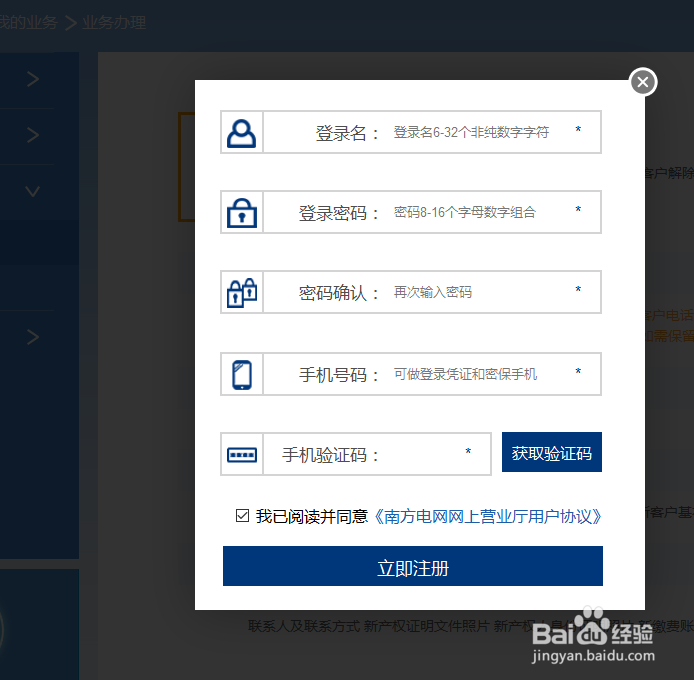Click the double padlock icon beside 密码确认
The height and width of the screenshot is (680, 694).
(242, 292)
